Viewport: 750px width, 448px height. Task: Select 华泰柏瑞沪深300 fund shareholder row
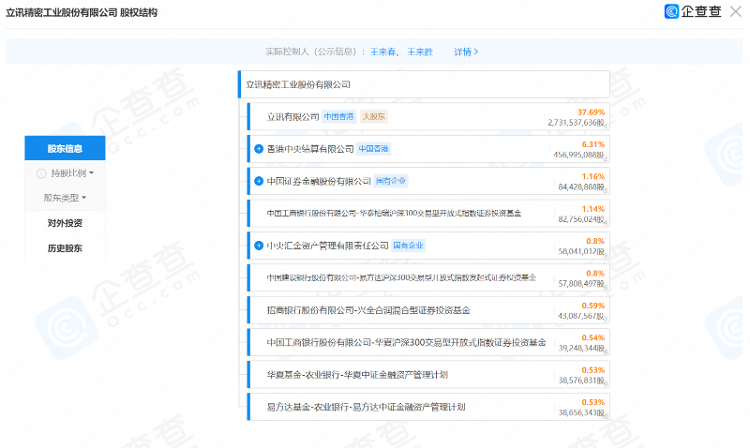429,214
